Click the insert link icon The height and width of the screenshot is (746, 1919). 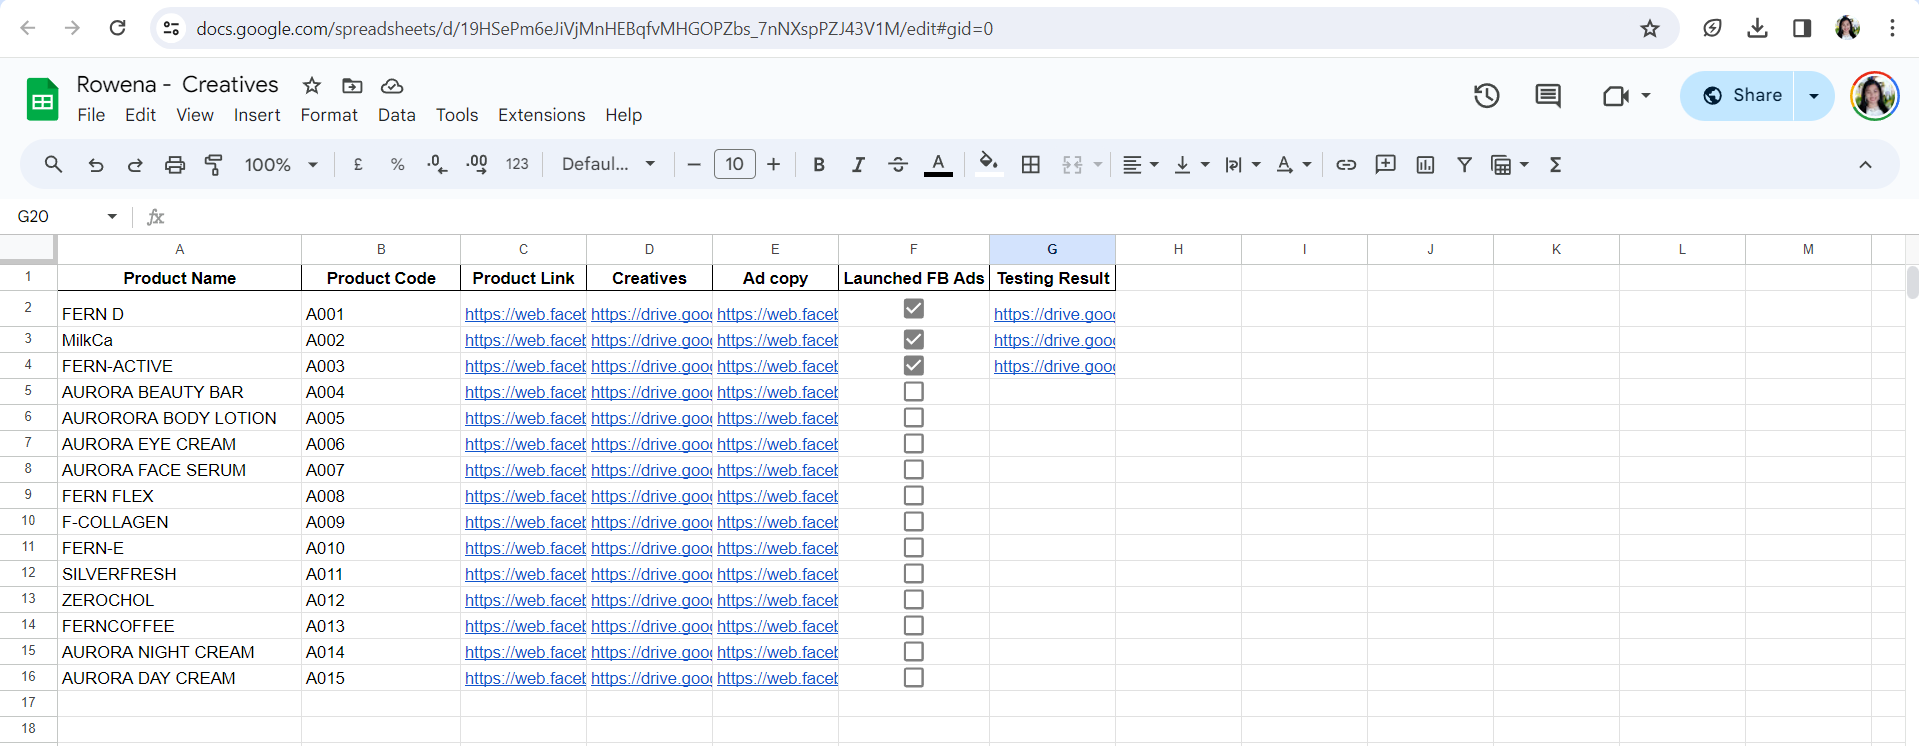pos(1346,165)
